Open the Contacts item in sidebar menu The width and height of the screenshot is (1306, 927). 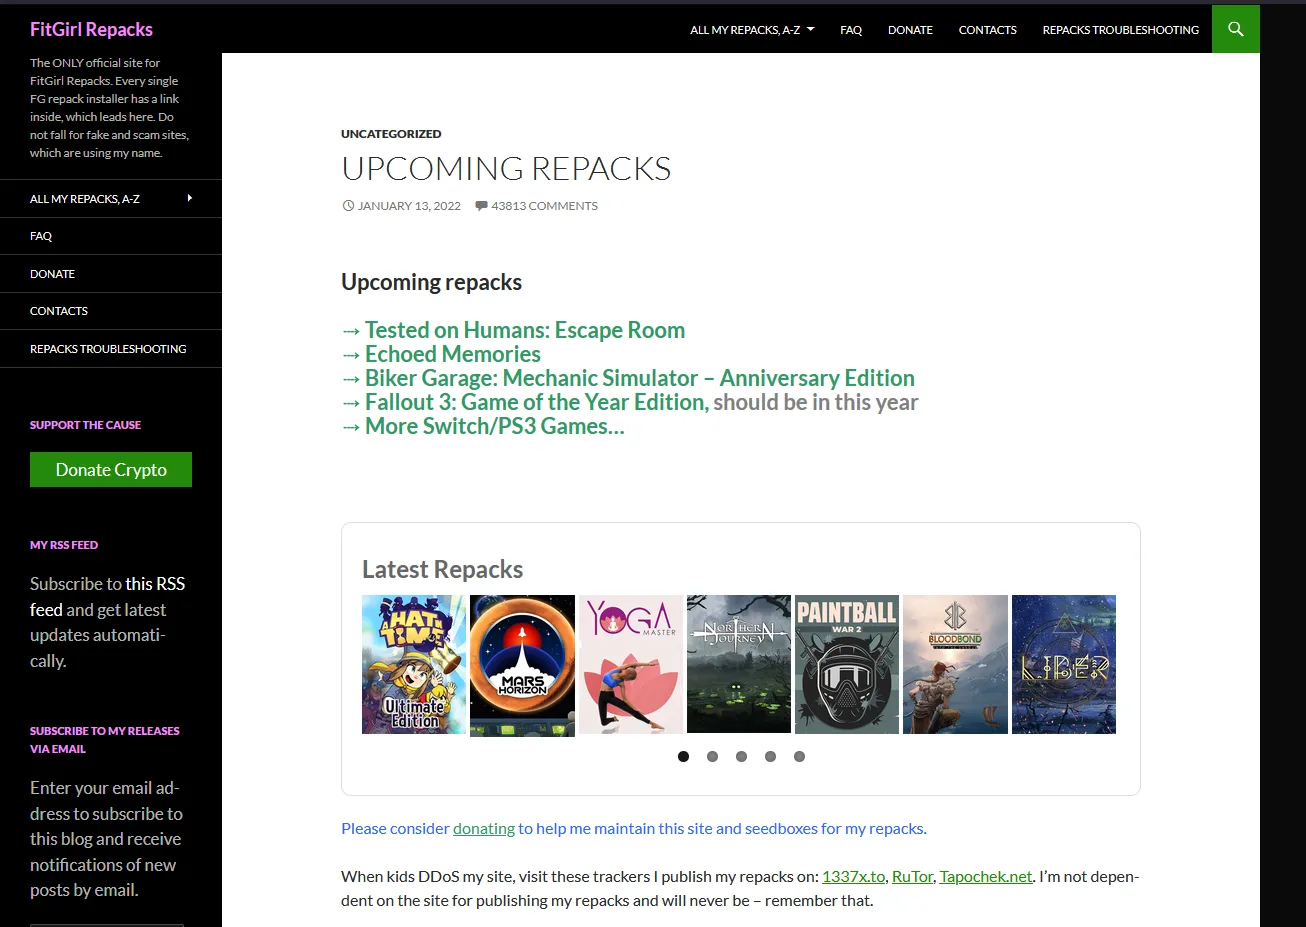click(x=59, y=311)
